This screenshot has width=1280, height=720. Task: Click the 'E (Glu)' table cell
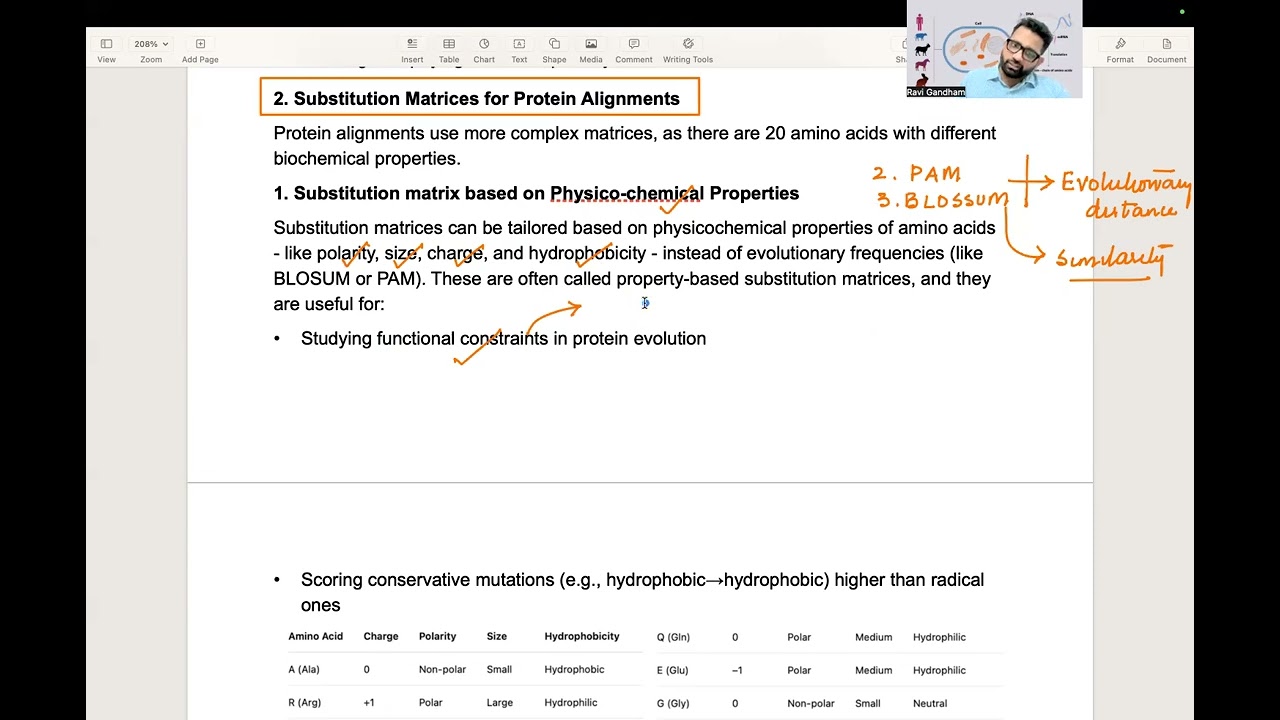pos(673,670)
